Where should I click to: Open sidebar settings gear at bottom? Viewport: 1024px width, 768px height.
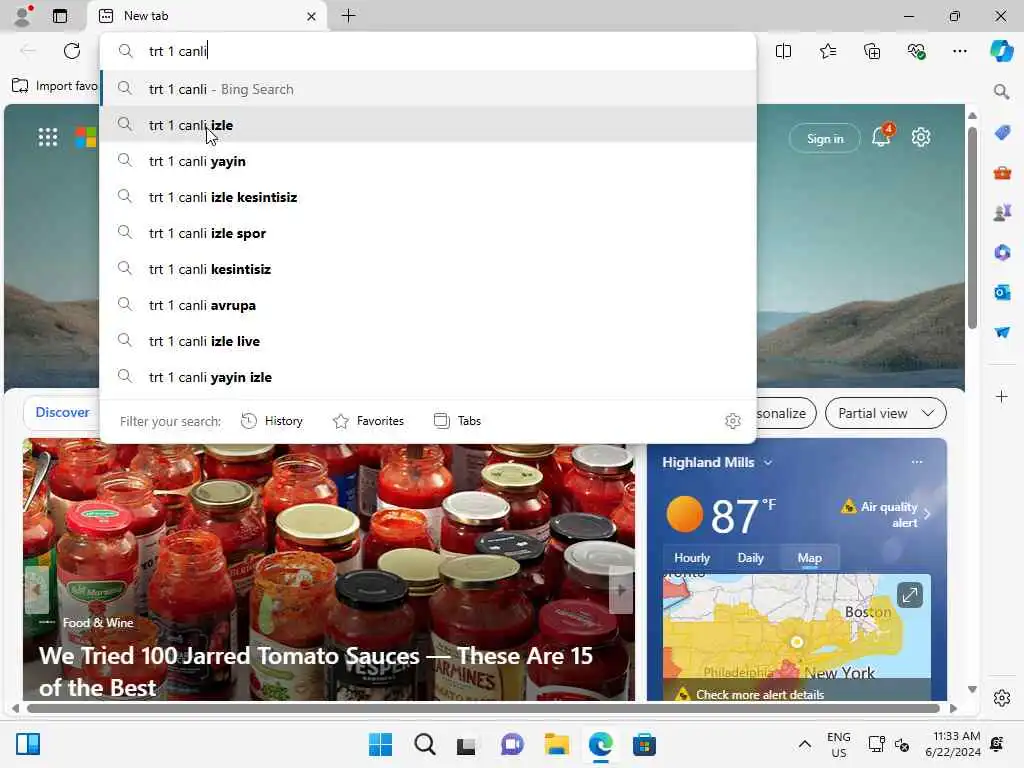(x=1002, y=698)
